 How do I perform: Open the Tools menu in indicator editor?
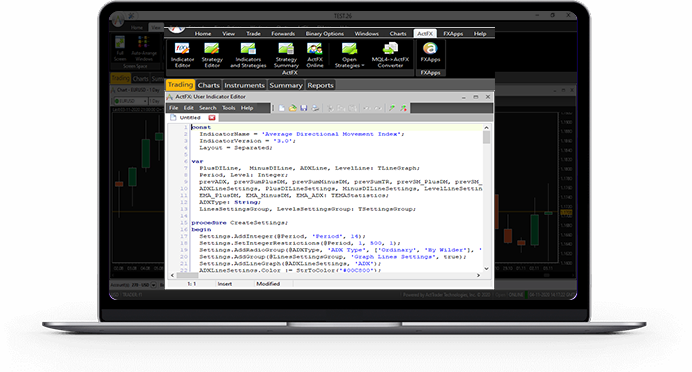[x=229, y=108]
